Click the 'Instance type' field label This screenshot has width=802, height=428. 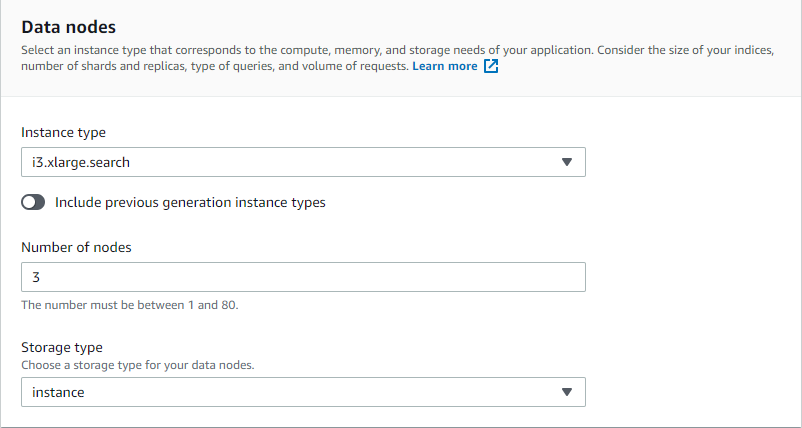63,132
